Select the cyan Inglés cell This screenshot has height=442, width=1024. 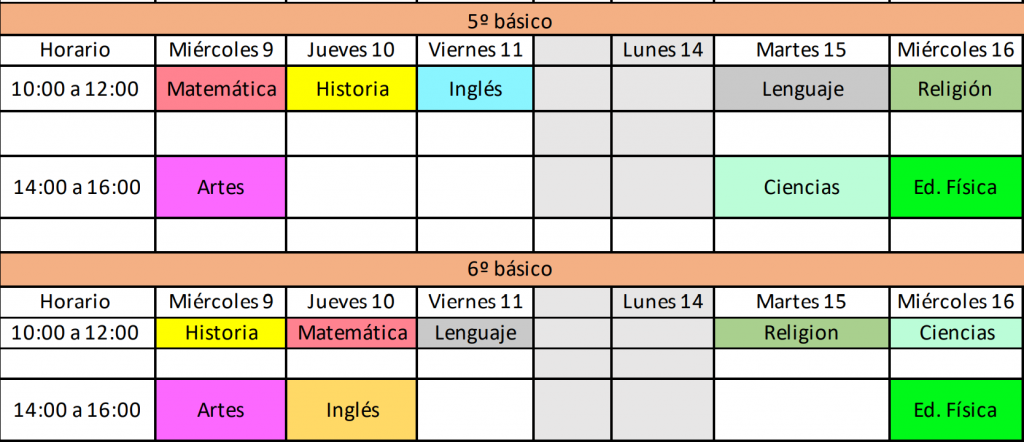tap(475, 88)
